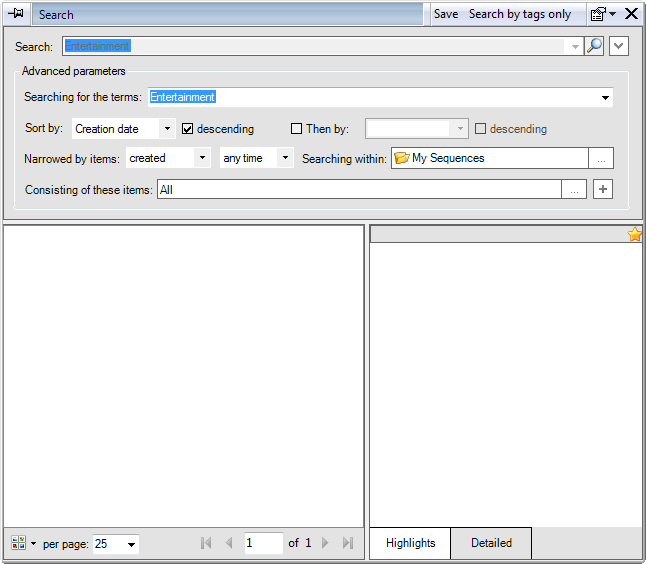The image size is (646, 564).
Task: Open the per page count dropdown
Action: [x=131, y=544]
